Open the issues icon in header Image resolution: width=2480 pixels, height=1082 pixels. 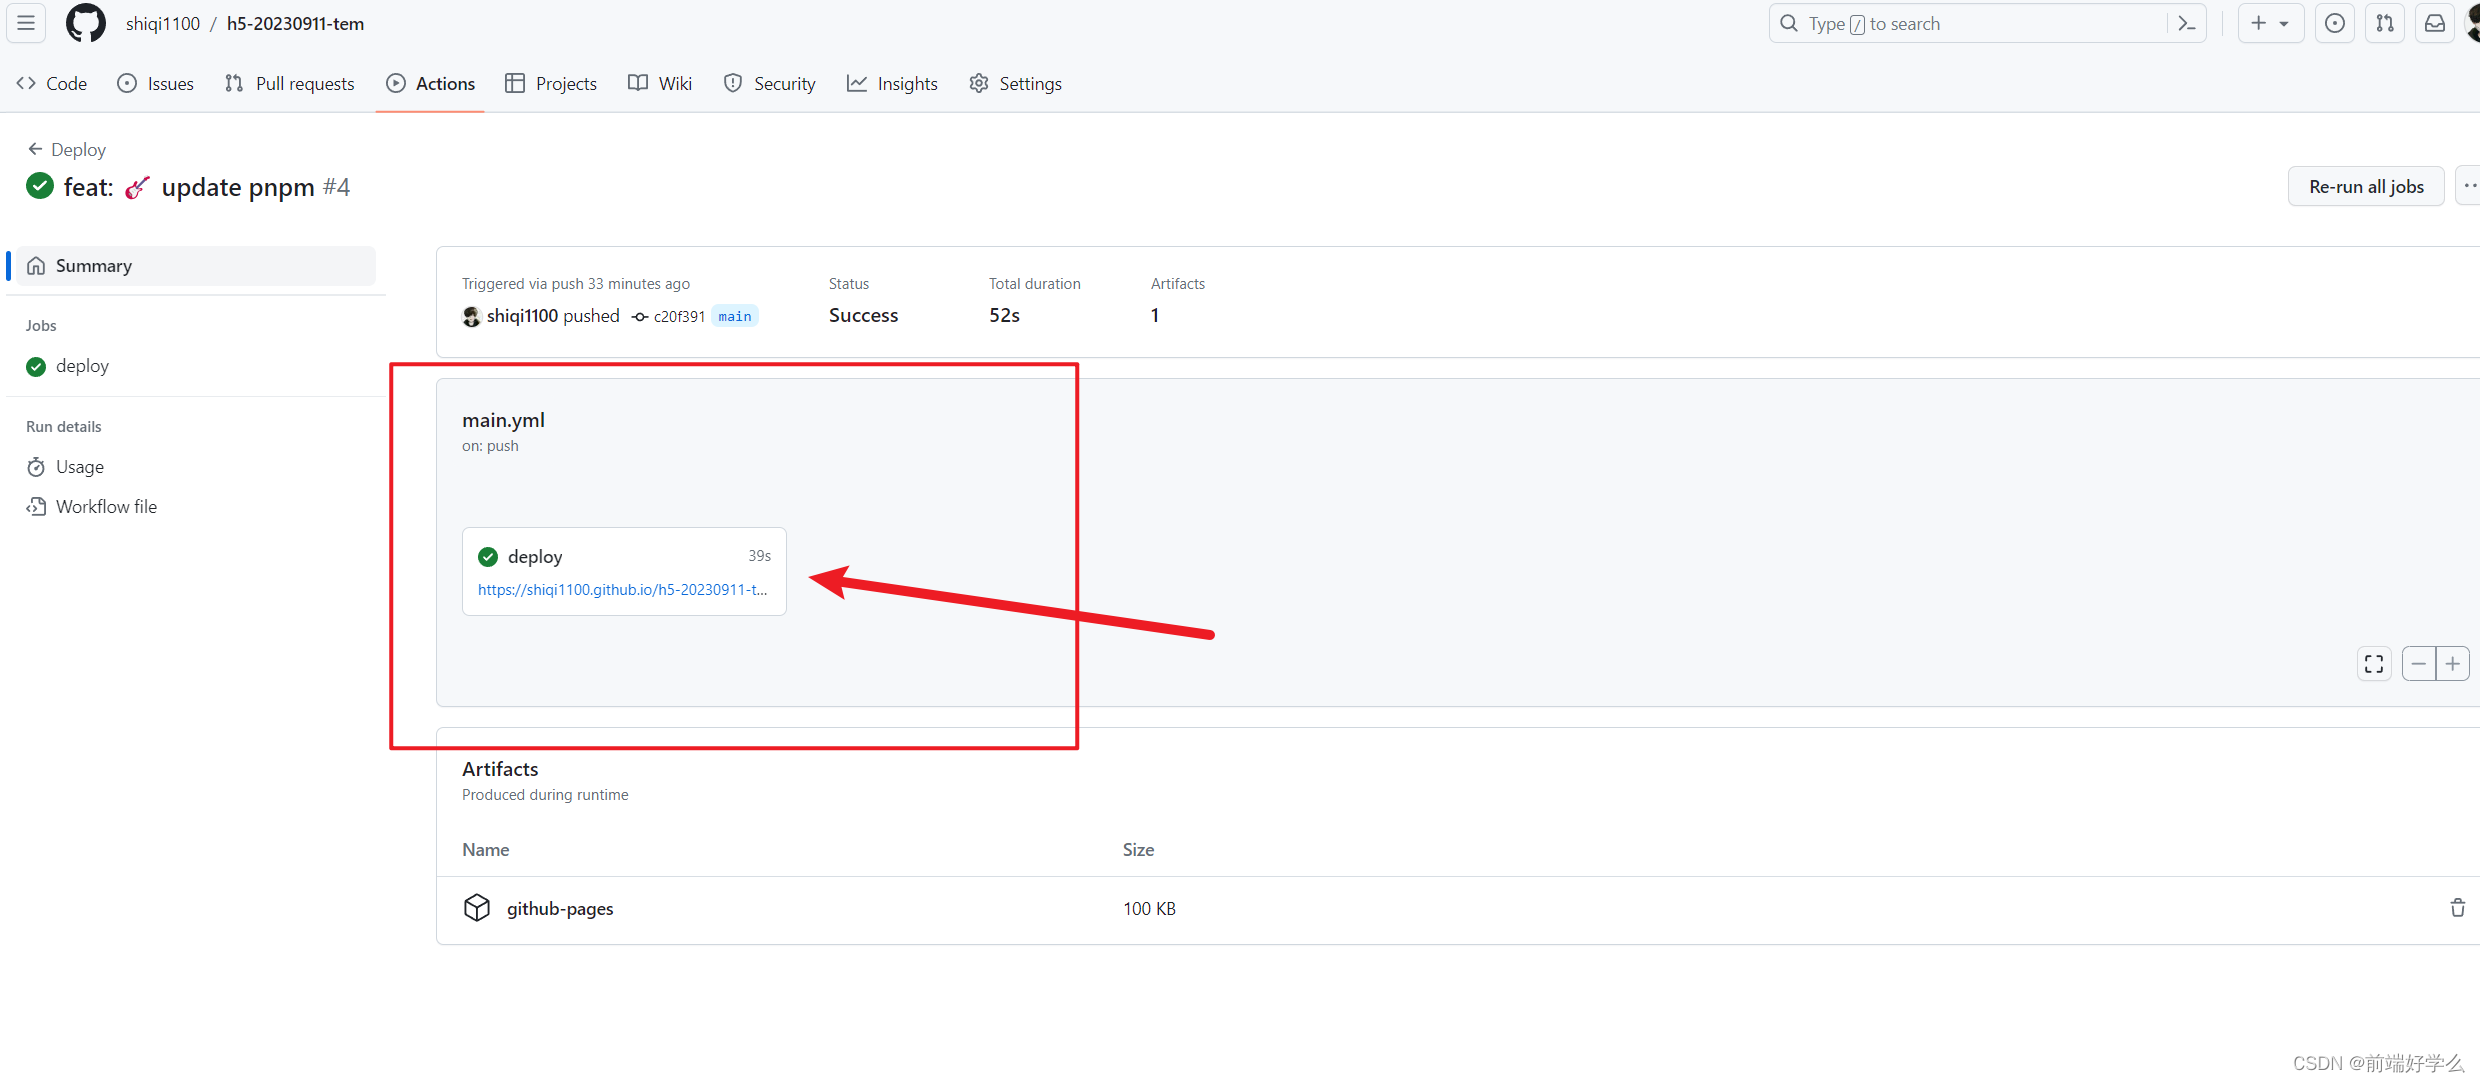pos(2335,23)
